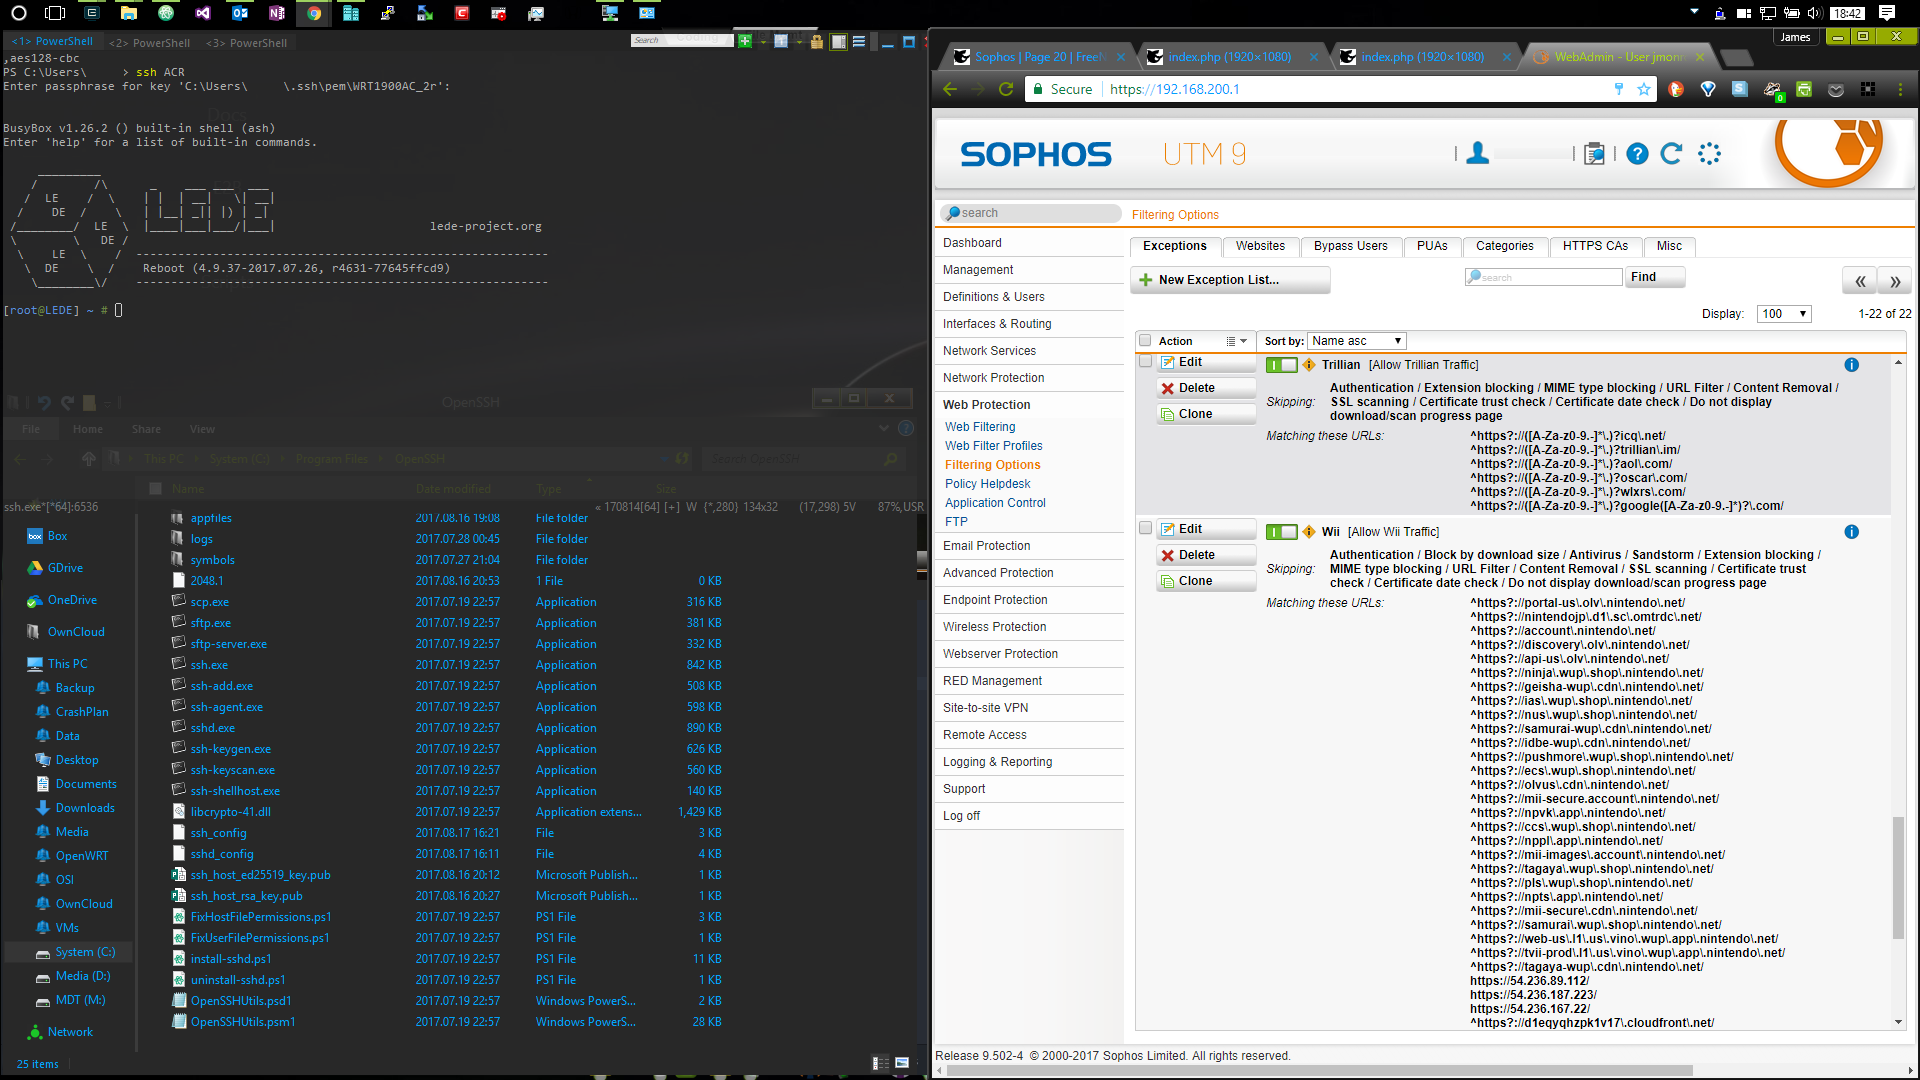Open the notification center icon in system tray
This screenshot has height=1080, width=1920.
pos(1887,13)
